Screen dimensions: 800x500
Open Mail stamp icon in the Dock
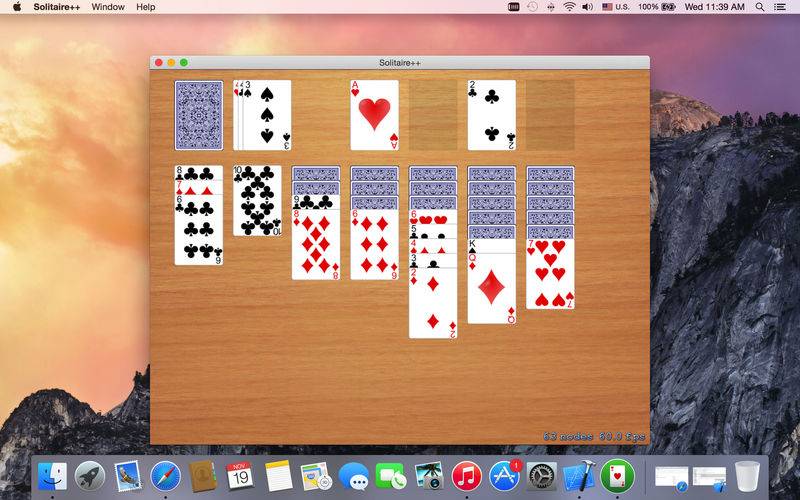128,477
